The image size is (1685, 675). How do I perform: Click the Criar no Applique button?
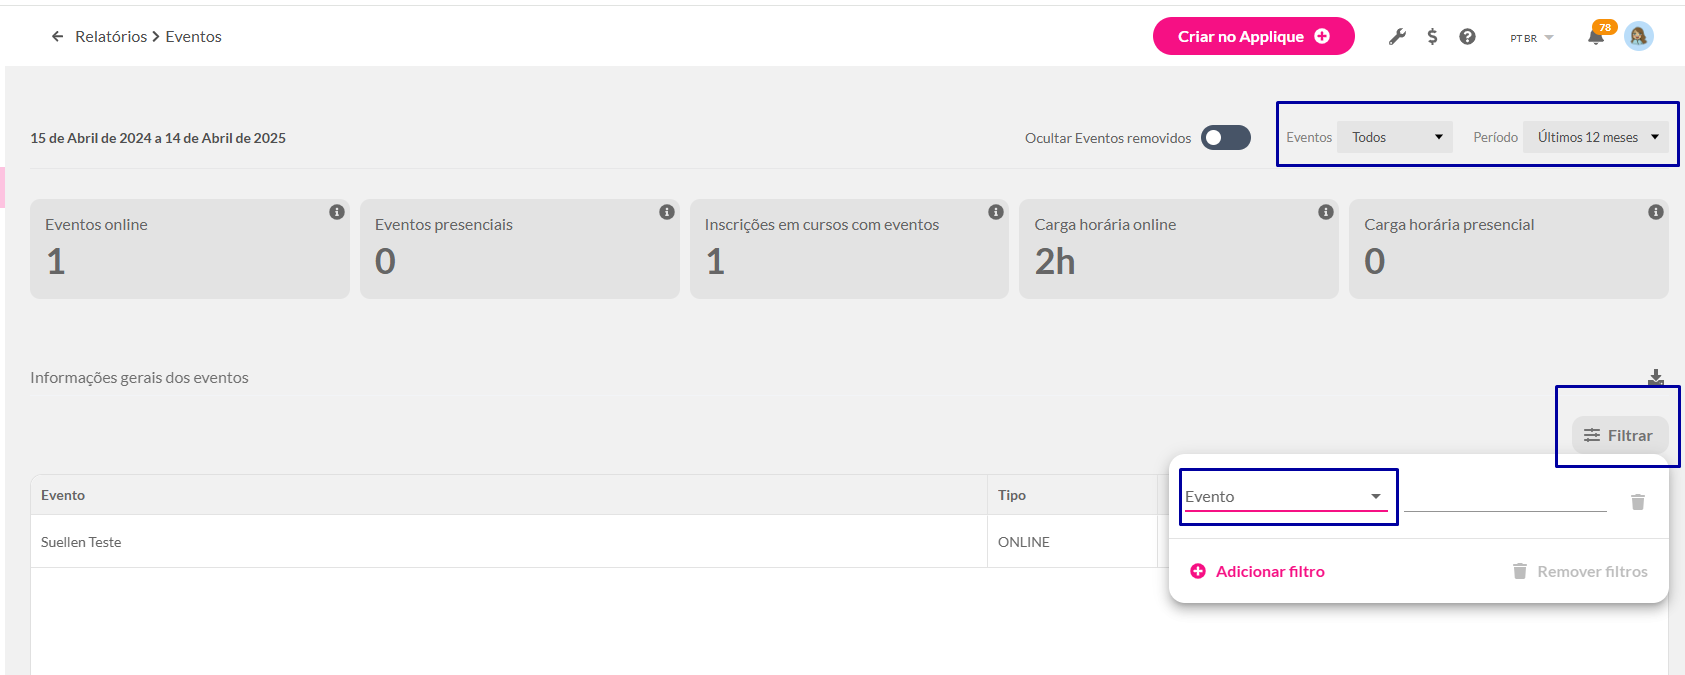(x=1253, y=37)
